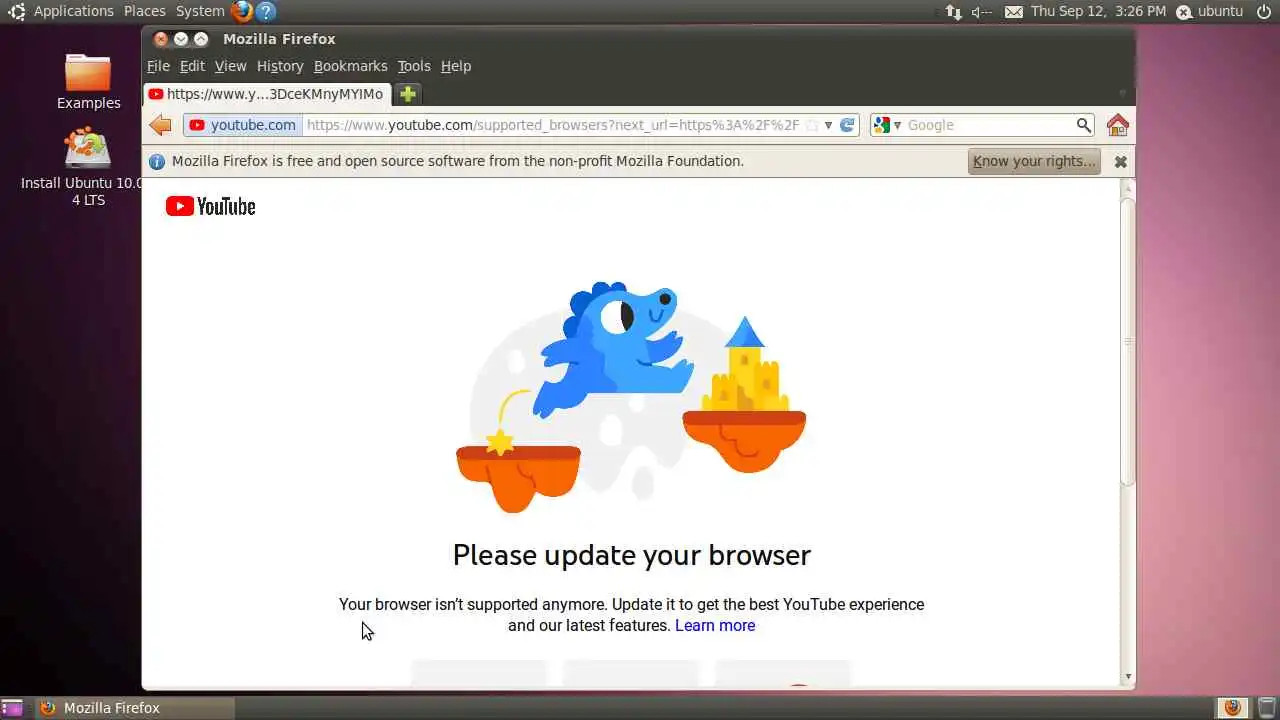Click the YouTube logo on the page
The height and width of the screenshot is (720, 1280).
click(211, 206)
